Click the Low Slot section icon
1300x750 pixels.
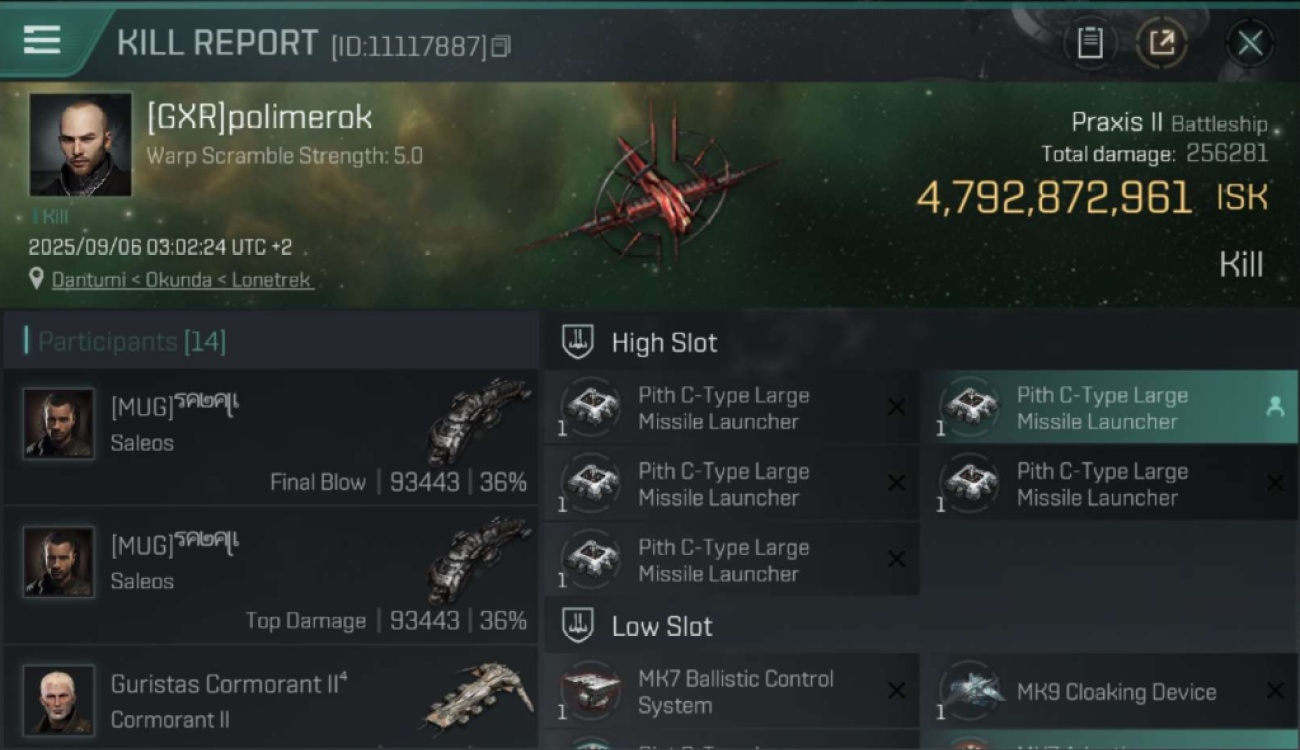pyautogui.click(x=577, y=626)
